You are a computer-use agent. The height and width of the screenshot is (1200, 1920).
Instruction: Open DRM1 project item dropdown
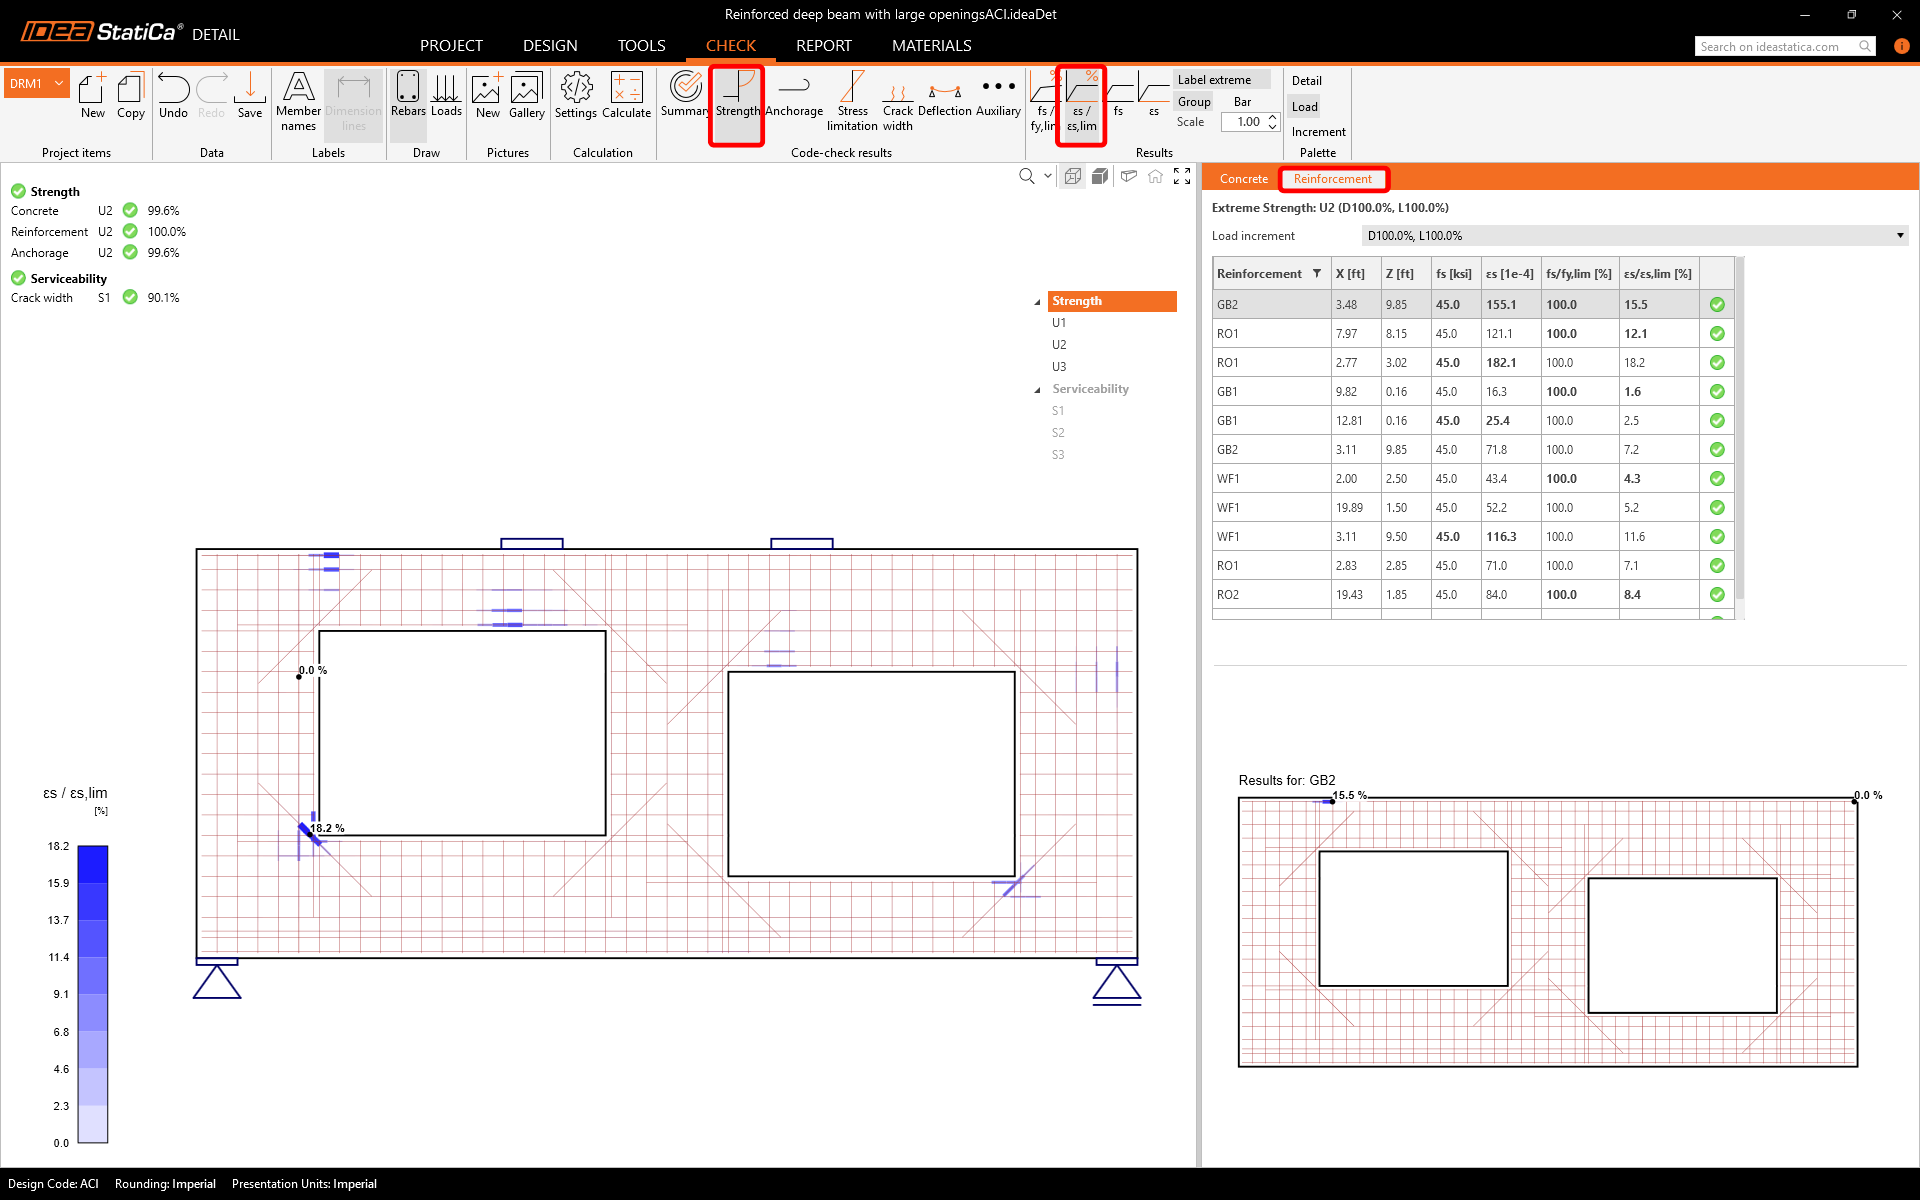pos(59,84)
